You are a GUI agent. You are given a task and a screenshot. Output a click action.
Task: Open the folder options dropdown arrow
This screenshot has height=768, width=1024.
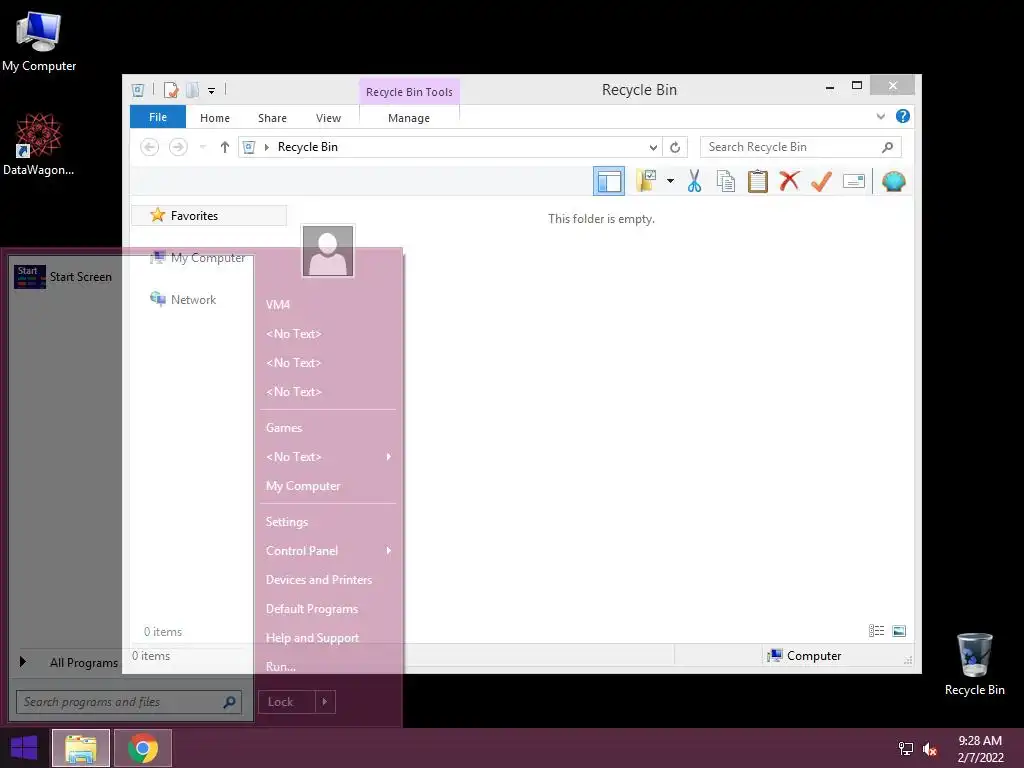670,181
